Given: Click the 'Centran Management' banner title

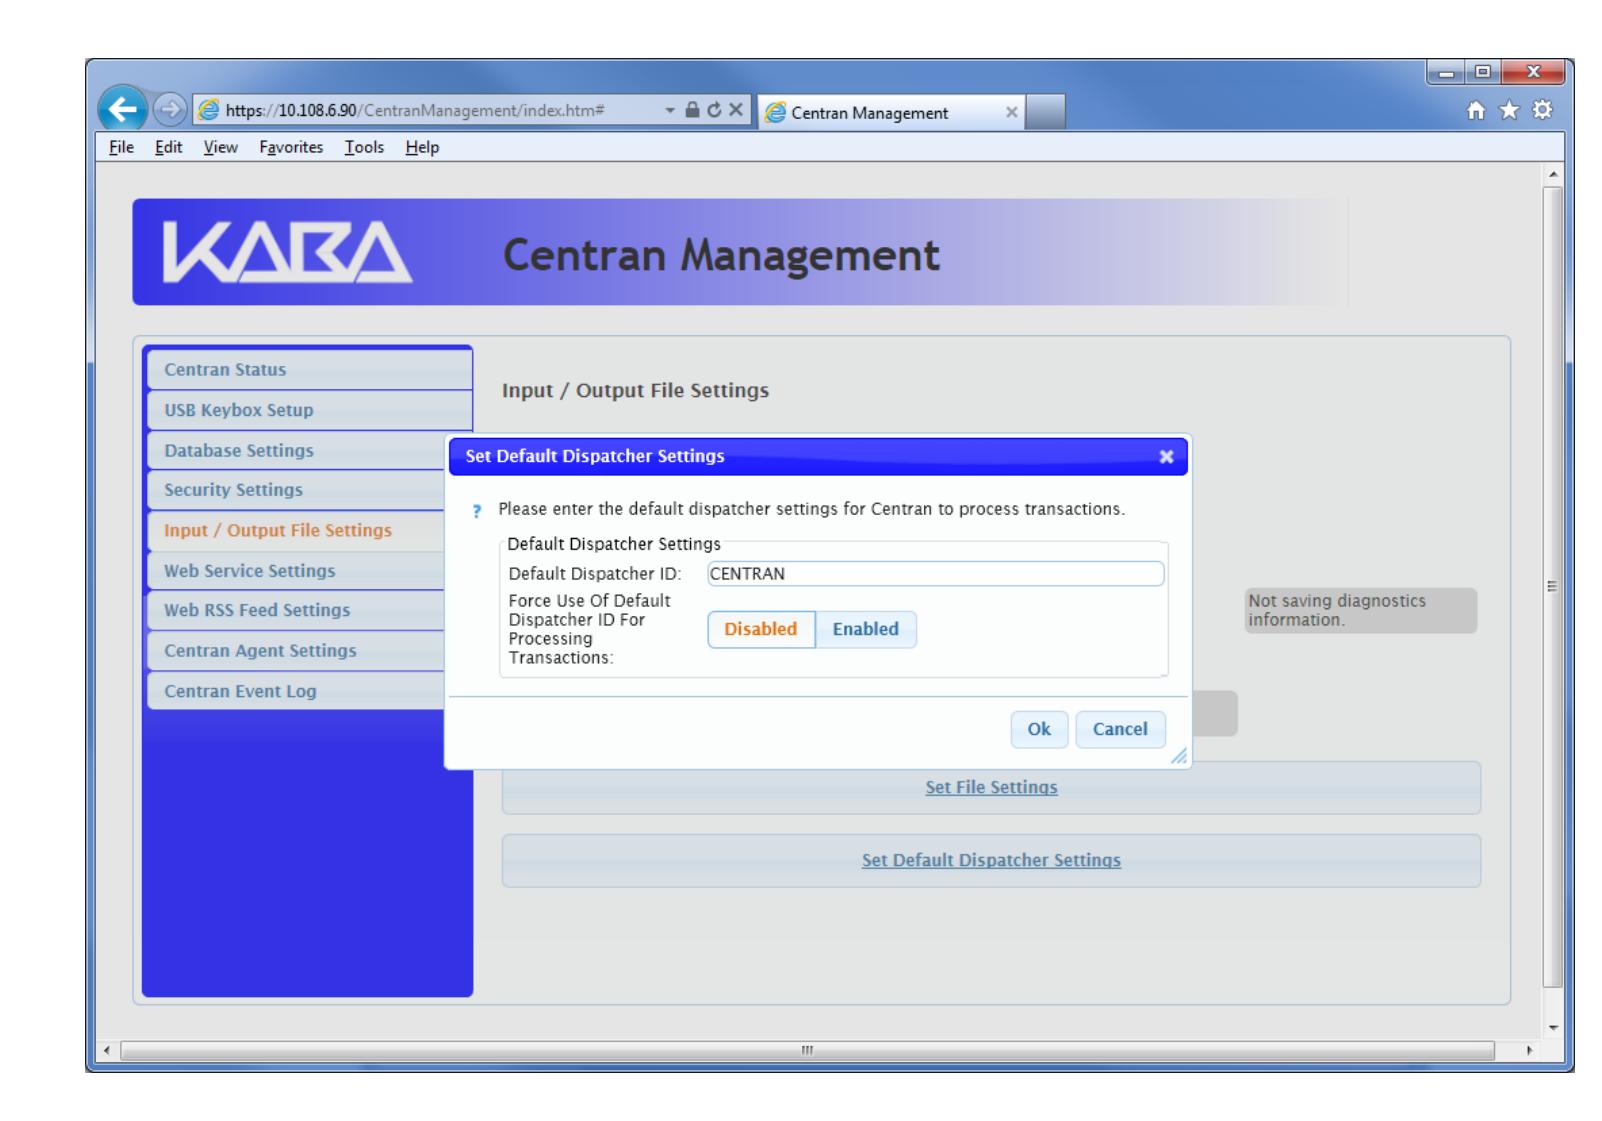Looking at the screenshot, I should [x=721, y=256].
